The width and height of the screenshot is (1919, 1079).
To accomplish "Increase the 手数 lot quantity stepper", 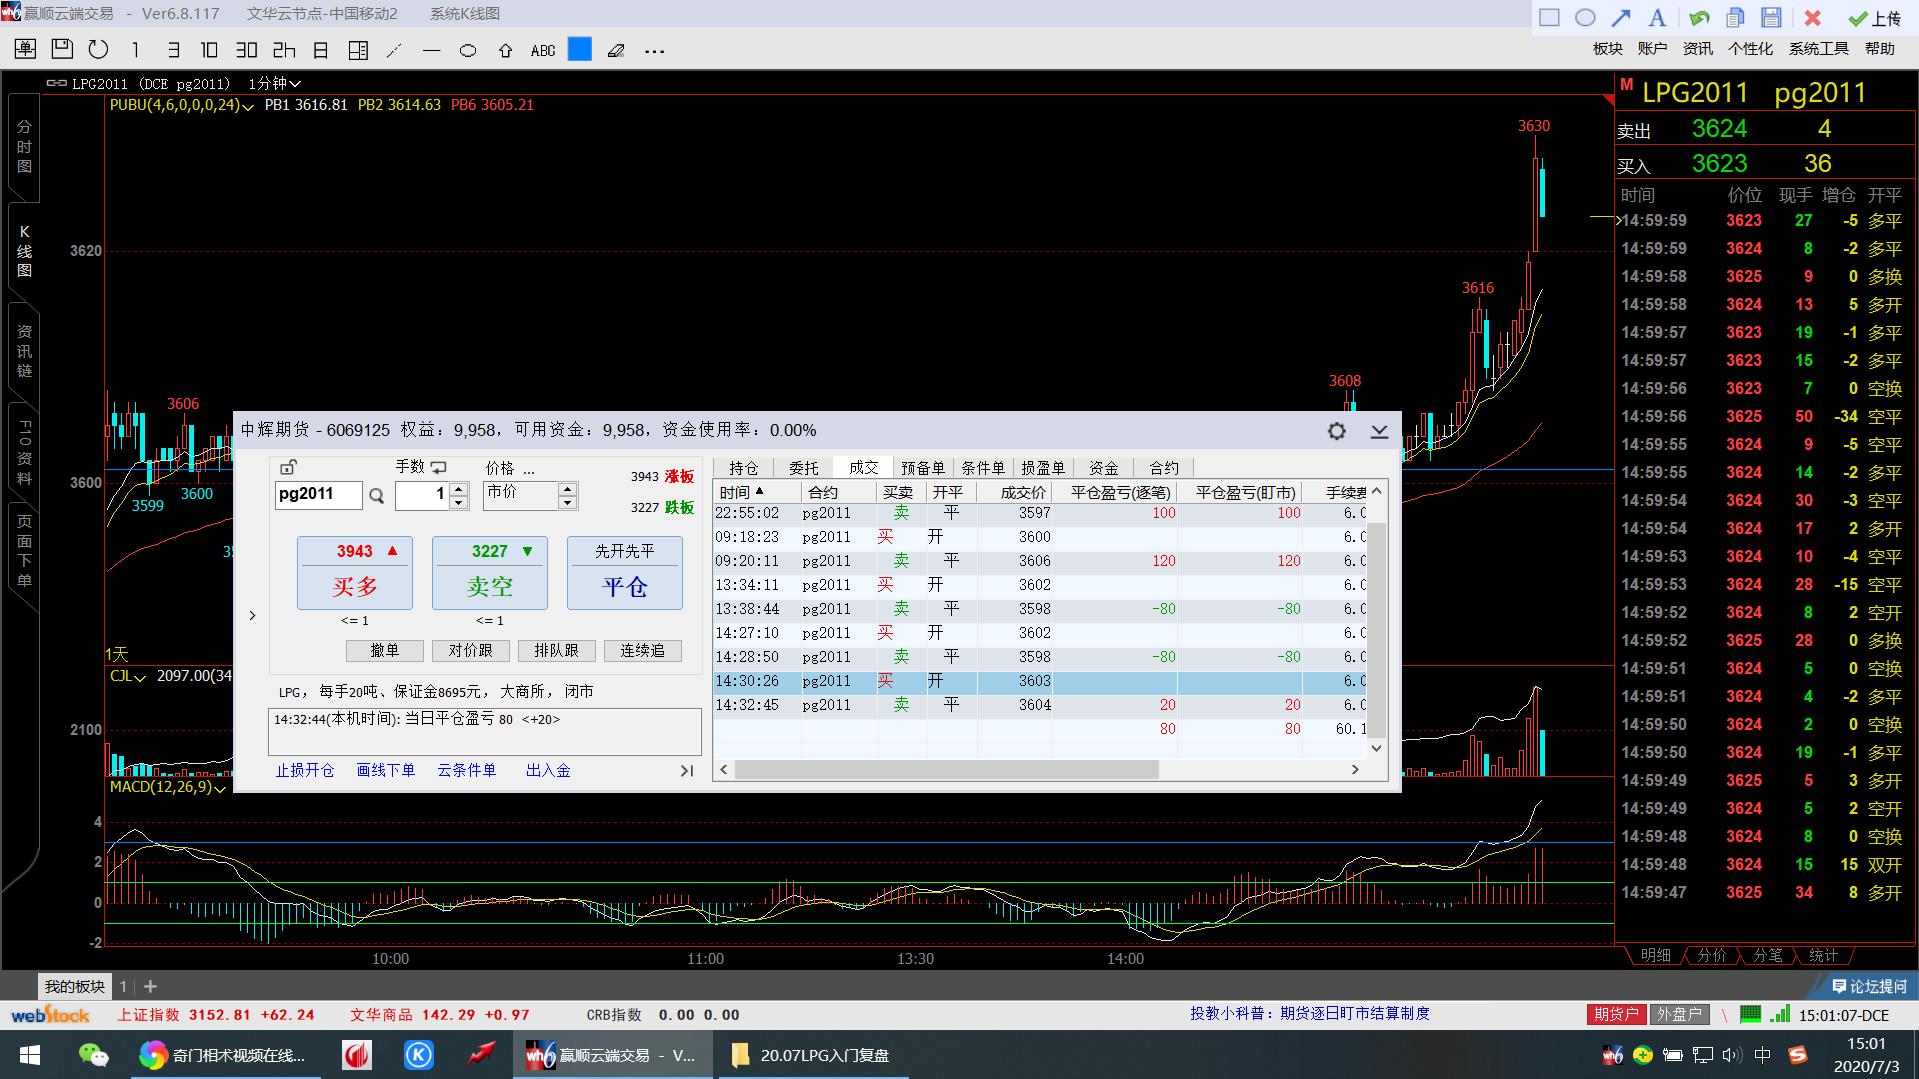I will pyautogui.click(x=459, y=488).
